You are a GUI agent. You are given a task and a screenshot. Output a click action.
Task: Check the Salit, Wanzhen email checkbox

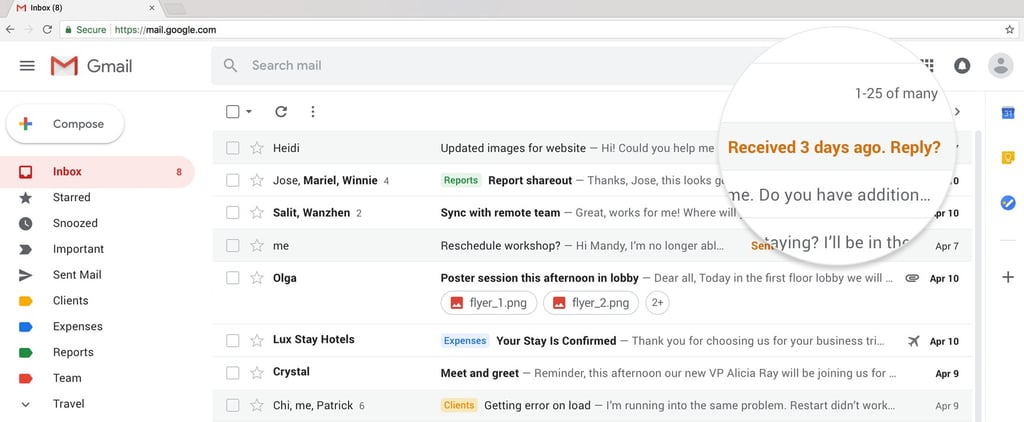click(232, 213)
